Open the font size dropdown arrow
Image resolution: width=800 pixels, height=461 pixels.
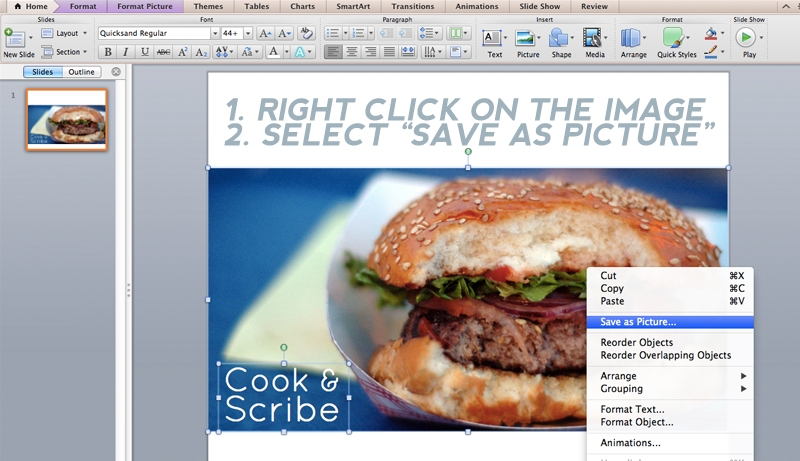(248, 33)
